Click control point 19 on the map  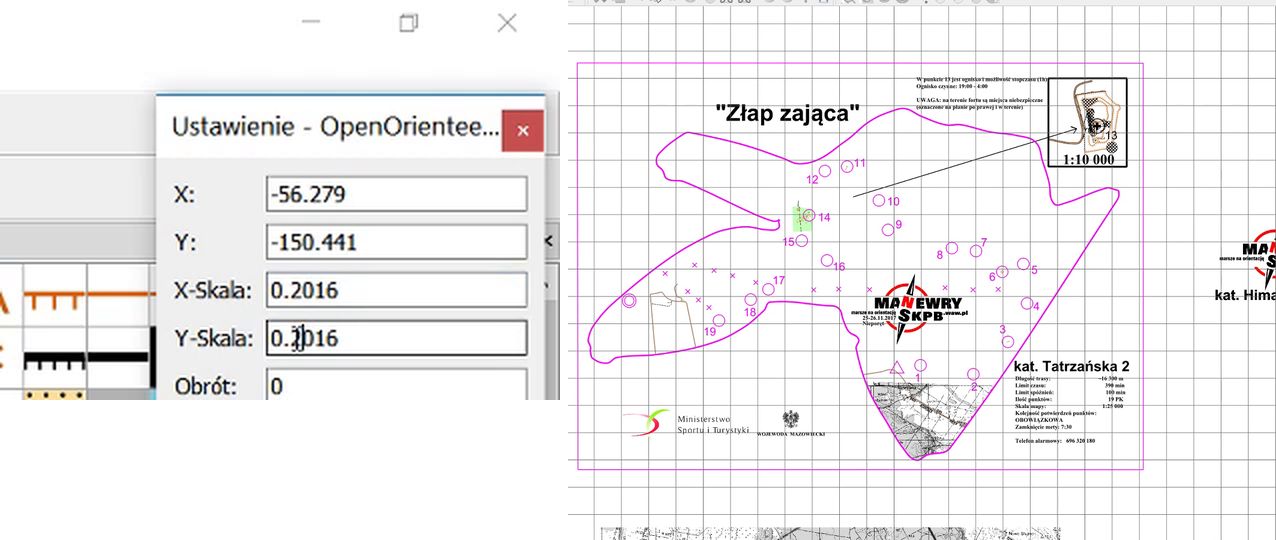pyautogui.click(x=718, y=320)
